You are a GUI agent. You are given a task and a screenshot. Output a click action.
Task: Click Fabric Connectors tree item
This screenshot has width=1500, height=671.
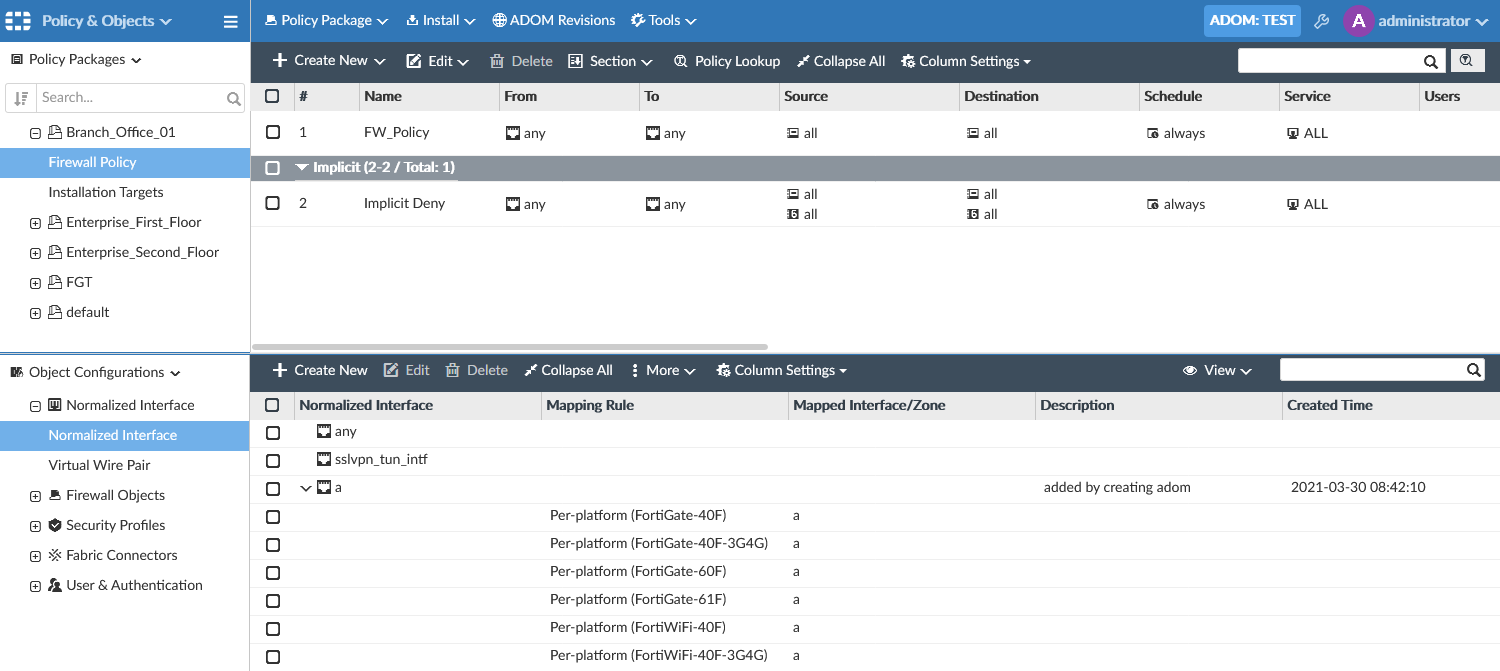[x=113, y=555]
